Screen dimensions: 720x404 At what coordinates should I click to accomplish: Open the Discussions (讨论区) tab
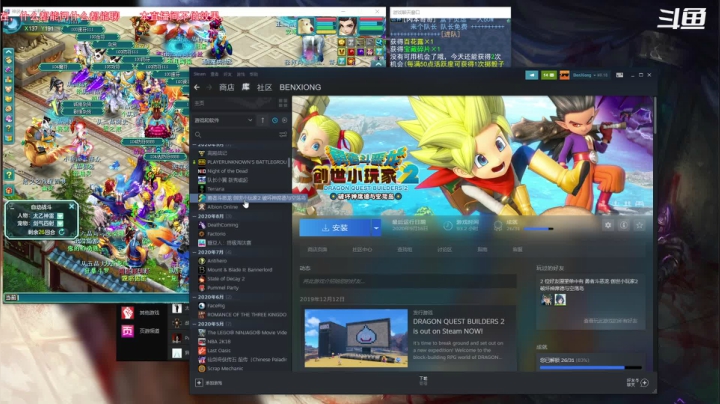click(x=444, y=250)
